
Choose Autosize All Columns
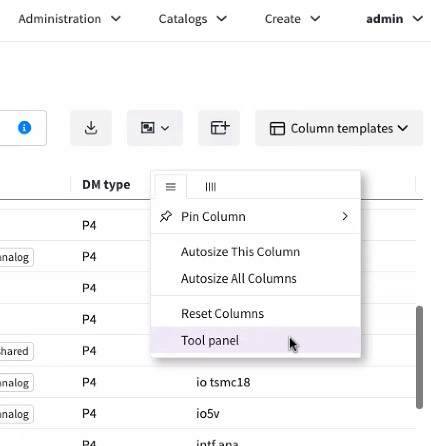coord(239,278)
